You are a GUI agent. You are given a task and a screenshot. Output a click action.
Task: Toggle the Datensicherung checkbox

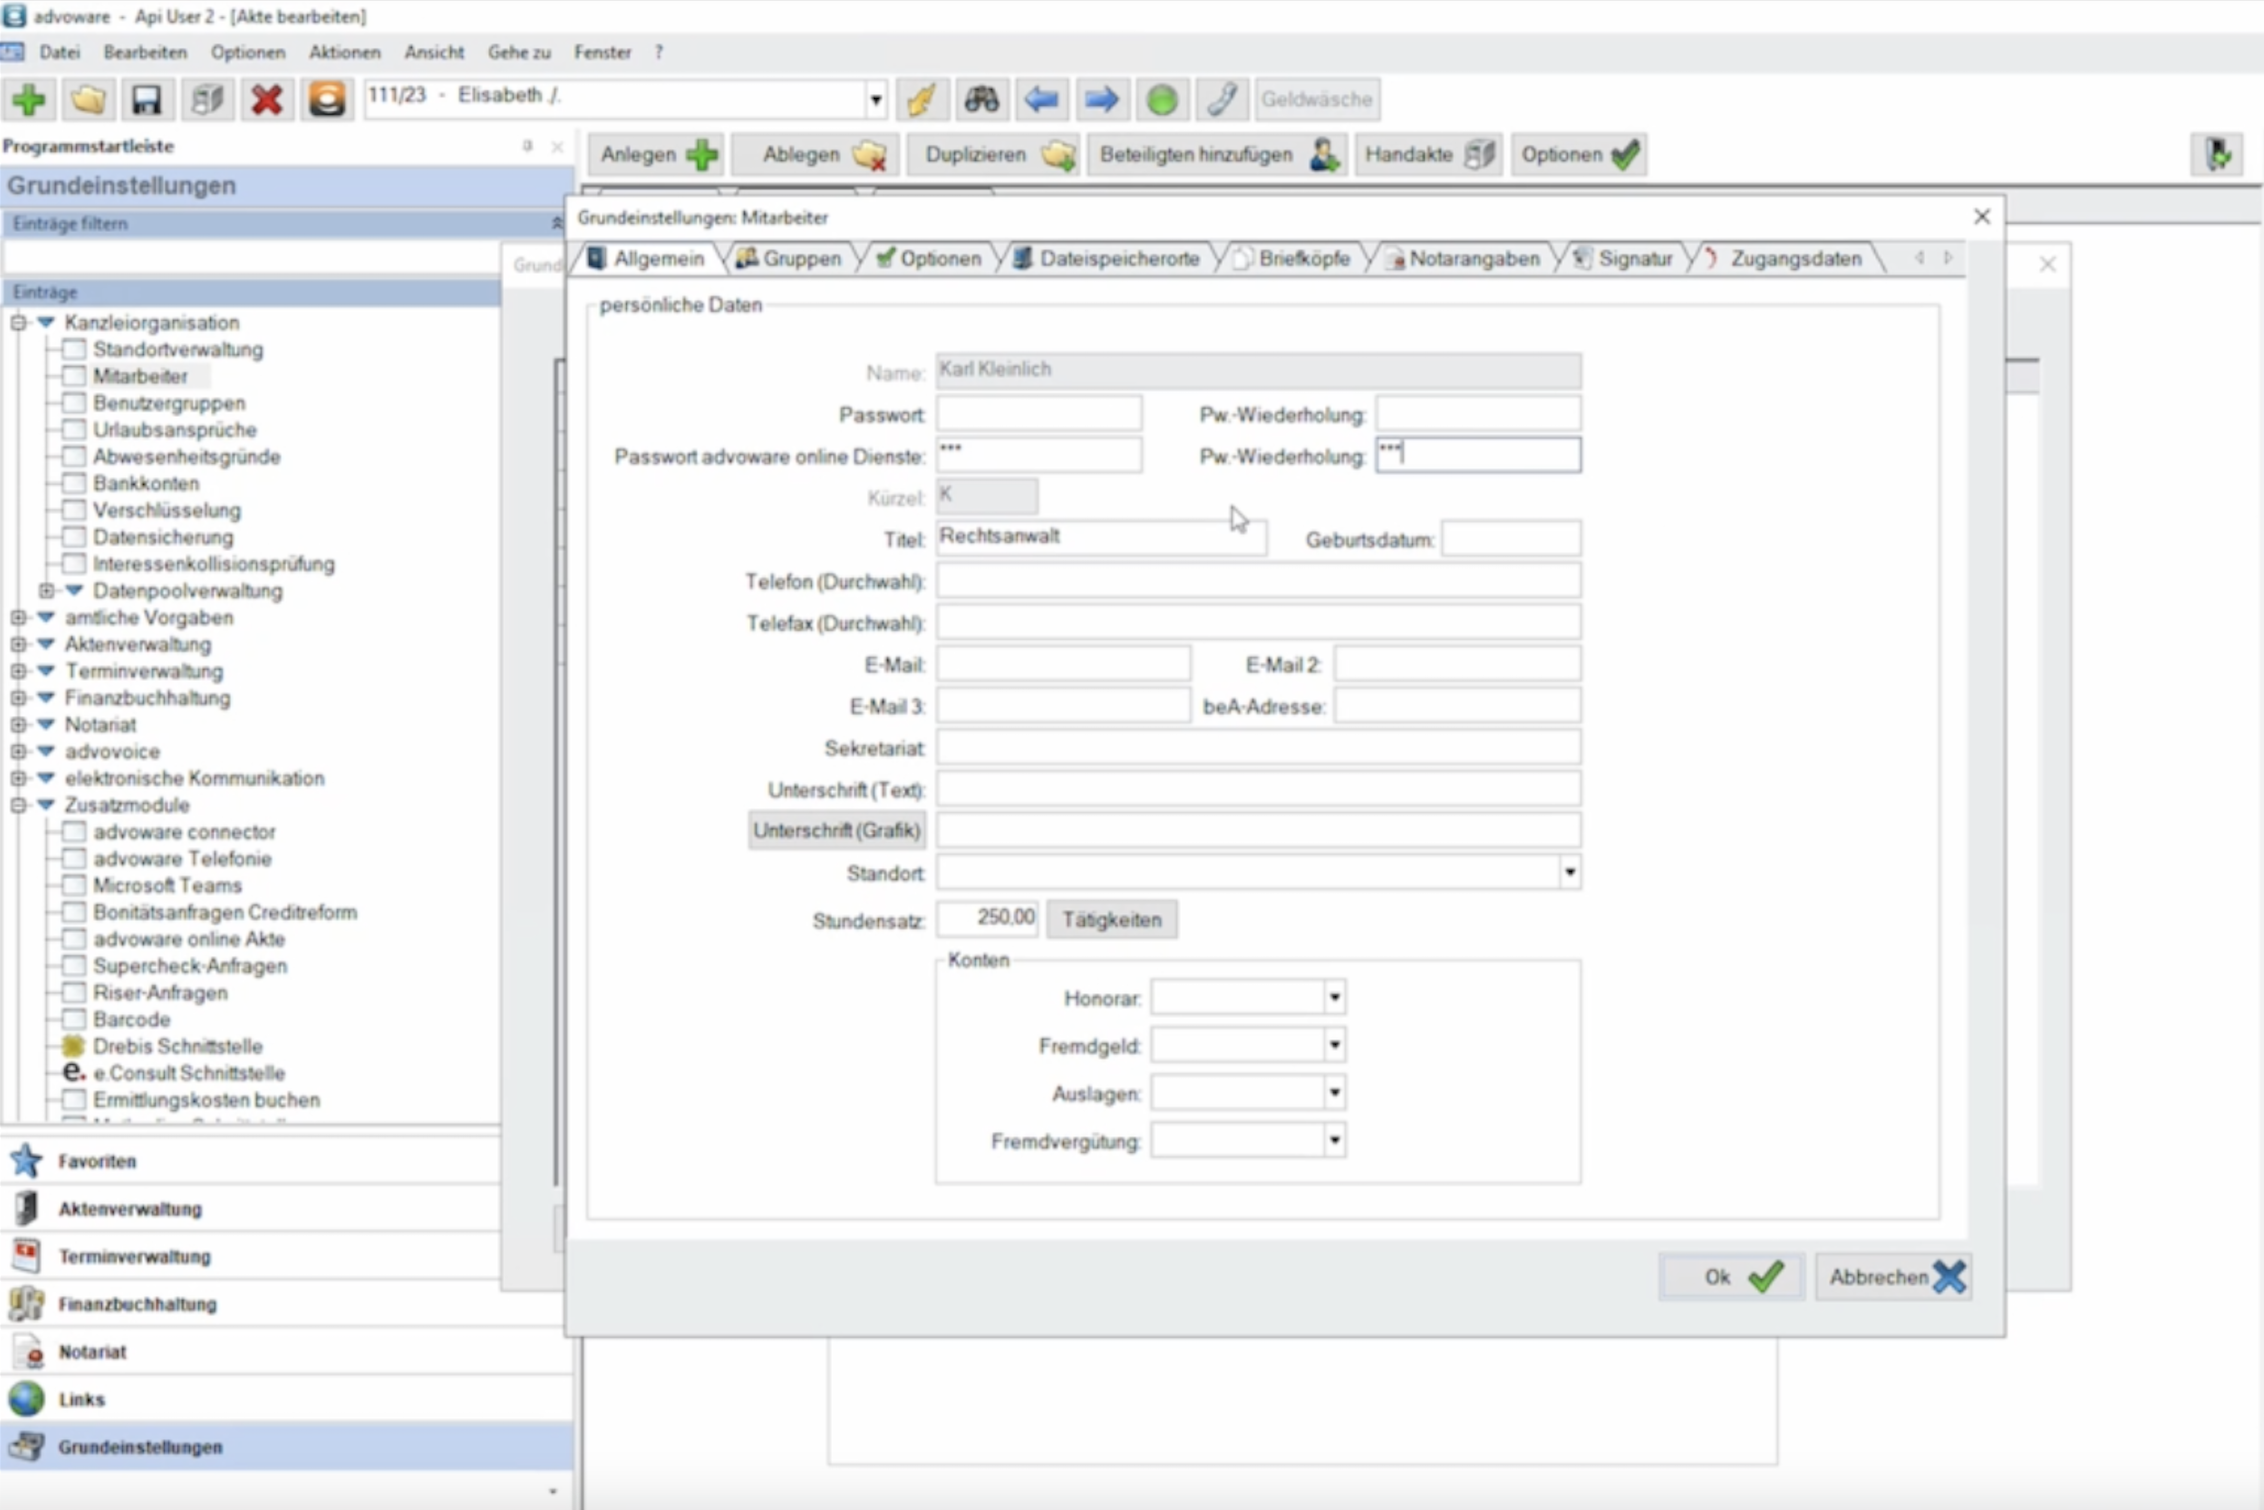pyautogui.click(x=74, y=537)
